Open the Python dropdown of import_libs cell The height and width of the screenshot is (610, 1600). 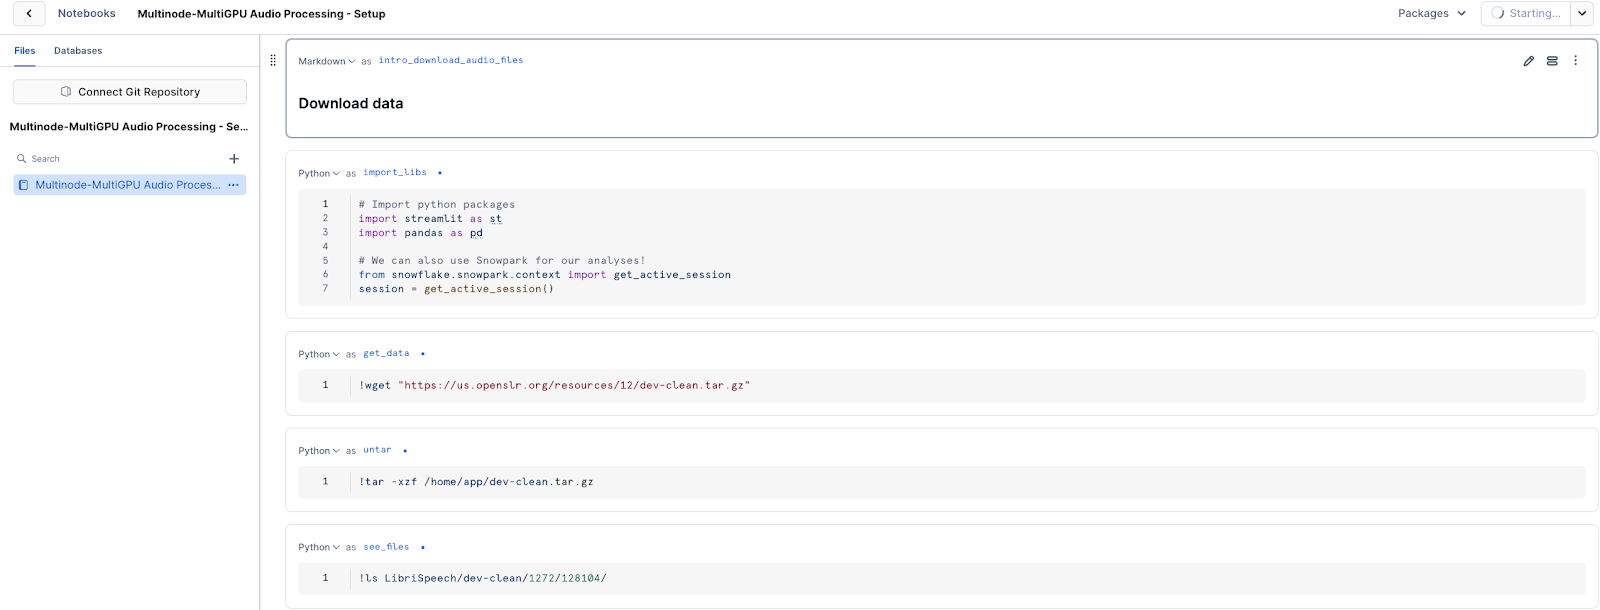(319, 173)
